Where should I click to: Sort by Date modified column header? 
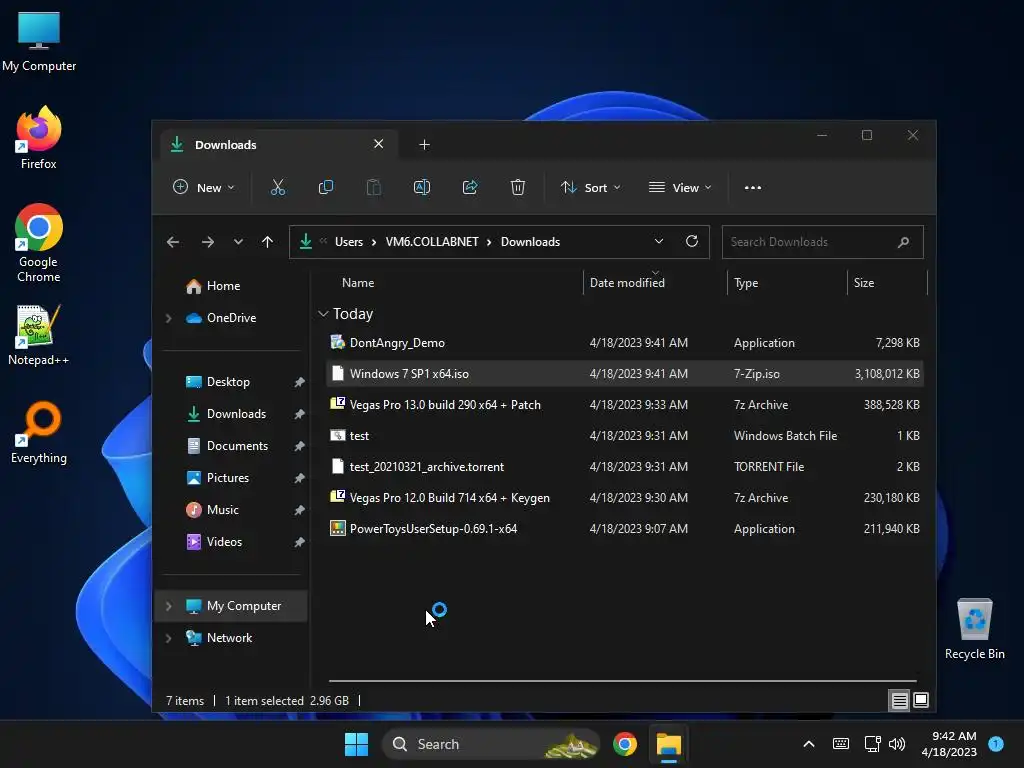click(x=627, y=283)
